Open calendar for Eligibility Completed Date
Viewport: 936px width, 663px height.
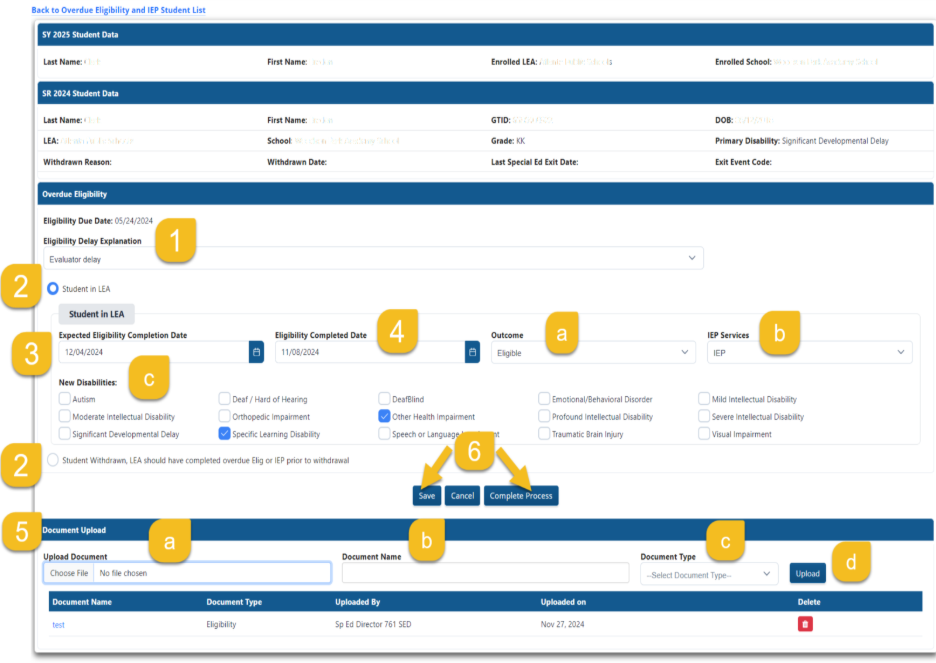tap(472, 352)
